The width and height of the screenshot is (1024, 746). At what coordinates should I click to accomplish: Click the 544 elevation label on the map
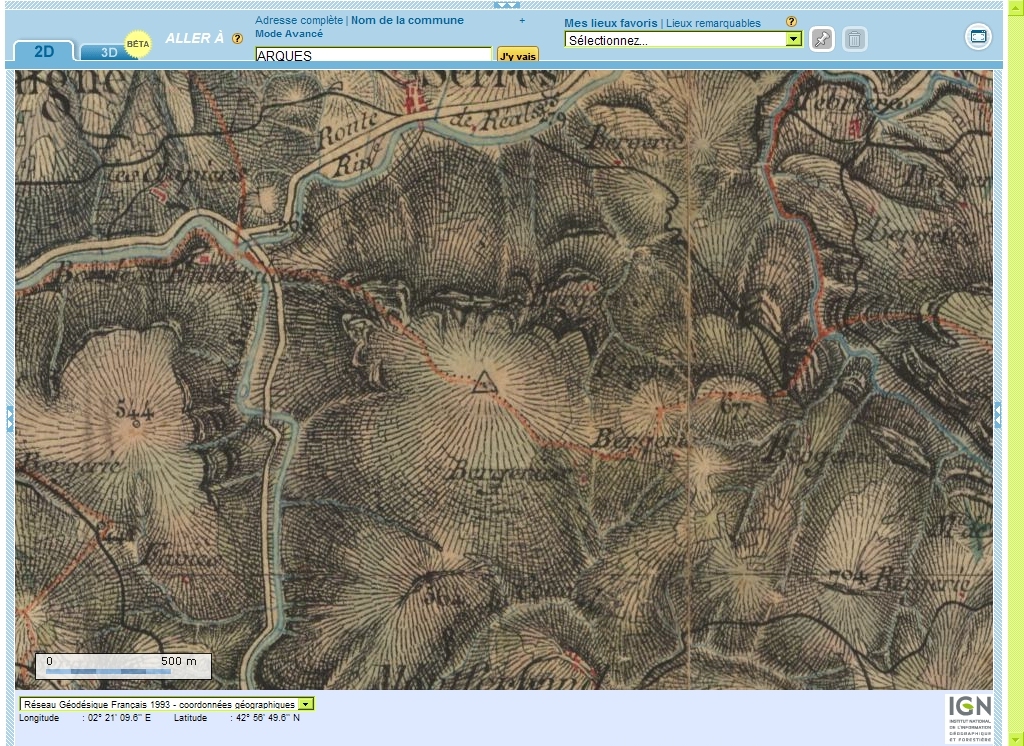134,412
